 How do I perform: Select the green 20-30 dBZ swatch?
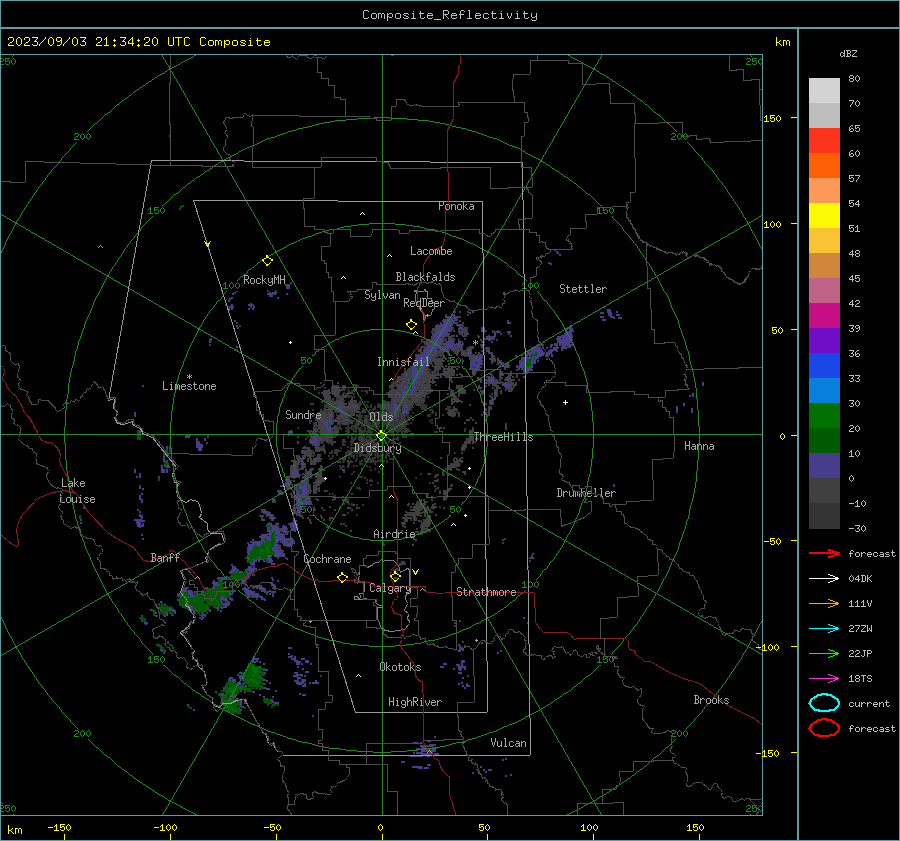click(824, 416)
